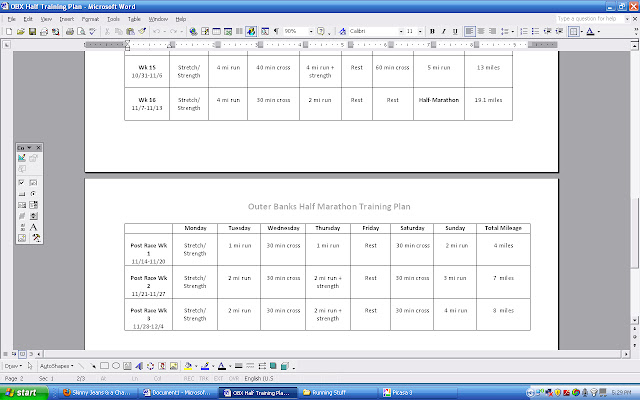This screenshot has width=640, height=400.
Task: Select the Format Painter brush
Action: click(x=142, y=31)
